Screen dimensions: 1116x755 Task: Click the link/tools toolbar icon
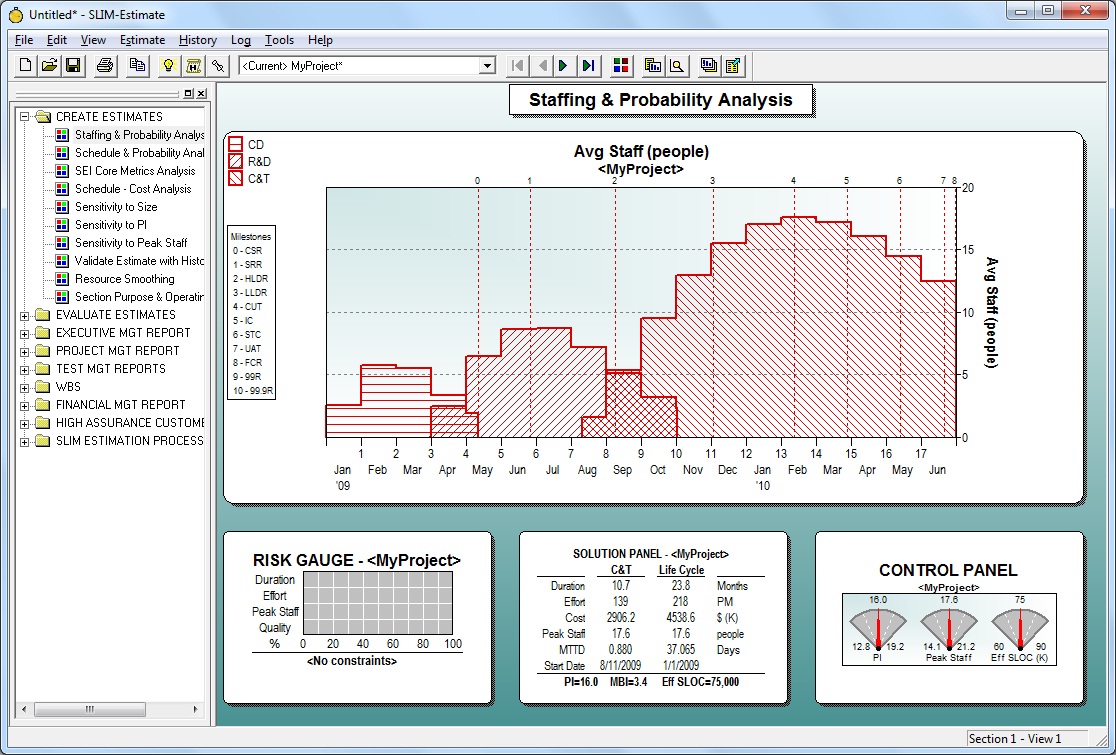click(218, 65)
